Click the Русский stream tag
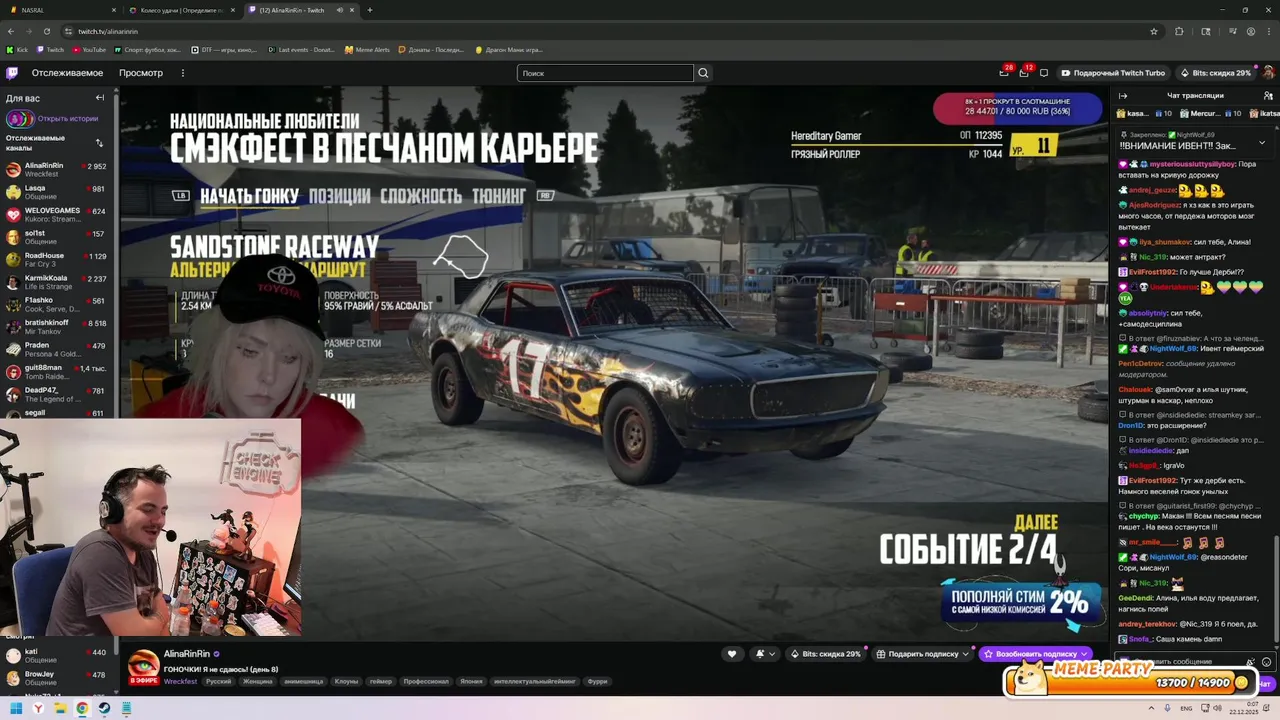 click(218, 681)
